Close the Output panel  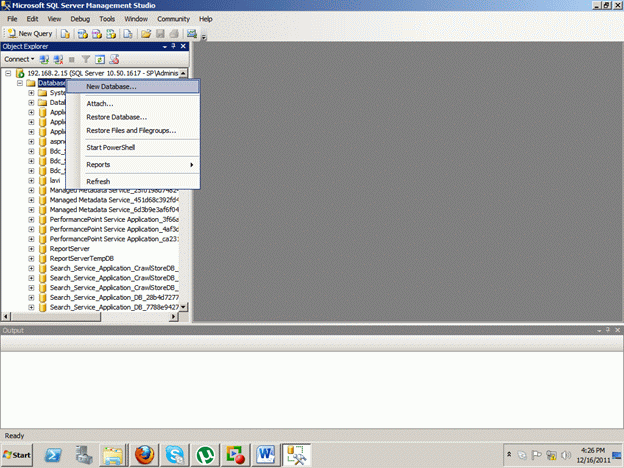(617, 330)
